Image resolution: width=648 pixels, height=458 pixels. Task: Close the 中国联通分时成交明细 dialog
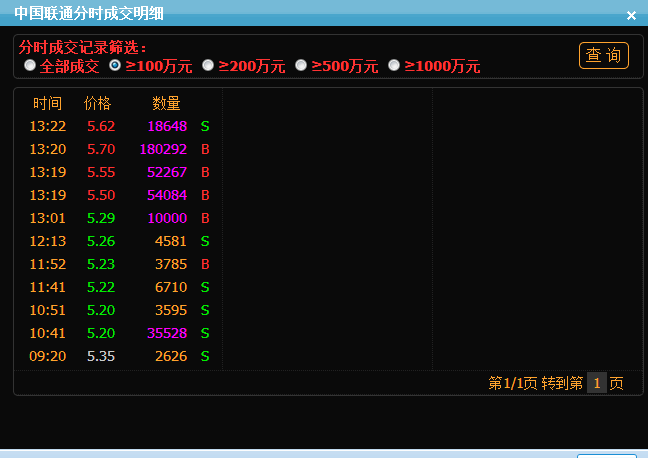coord(631,15)
